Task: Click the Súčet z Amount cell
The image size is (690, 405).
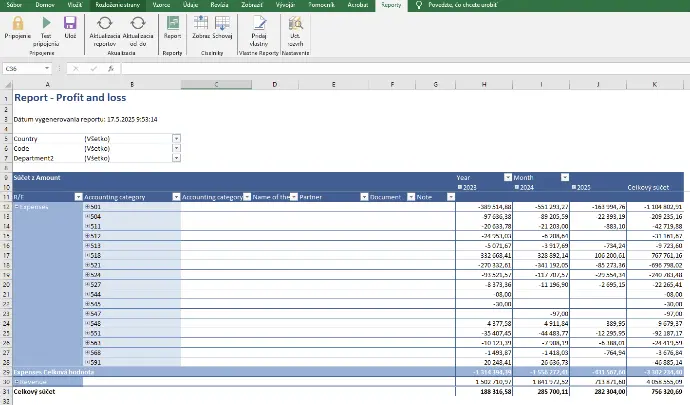Action: pyautogui.click(x=37, y=177)
